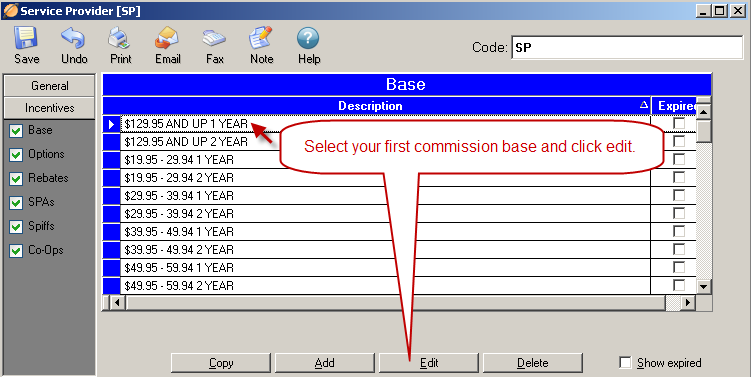Select row $39.95 - 49.94 1 YEAR
This screenshot has width=751, height=377.
click(x=386, y=231)
